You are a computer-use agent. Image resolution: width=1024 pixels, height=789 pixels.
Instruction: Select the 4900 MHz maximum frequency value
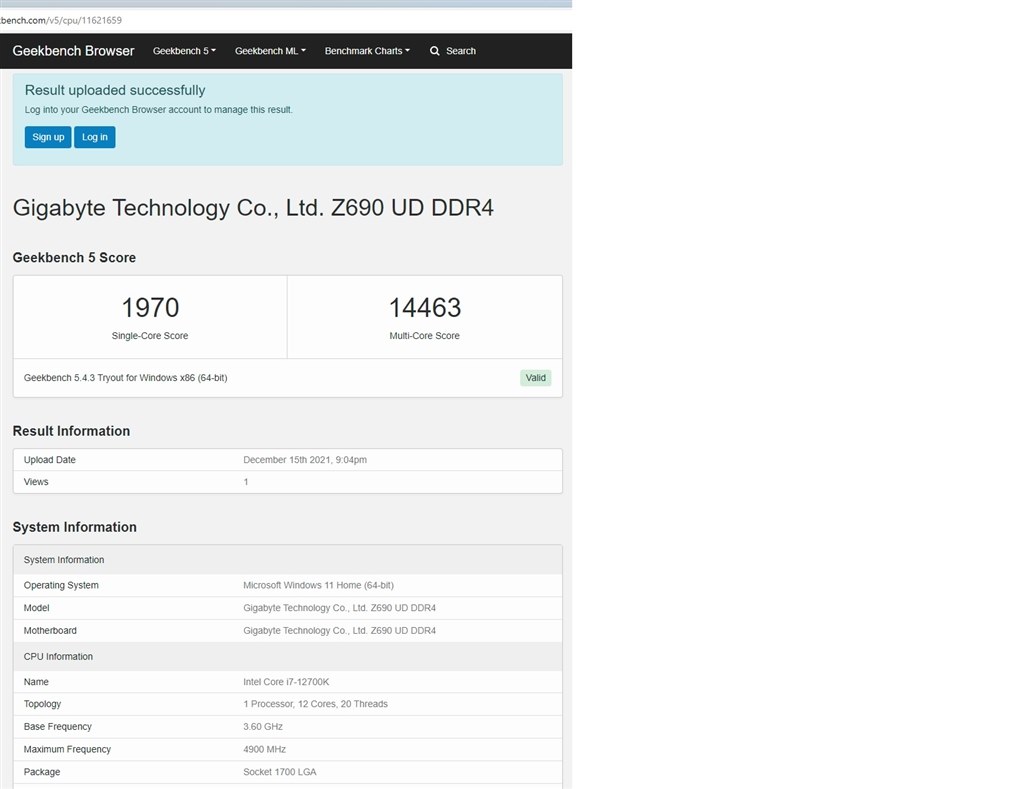(x=264, y=749)
